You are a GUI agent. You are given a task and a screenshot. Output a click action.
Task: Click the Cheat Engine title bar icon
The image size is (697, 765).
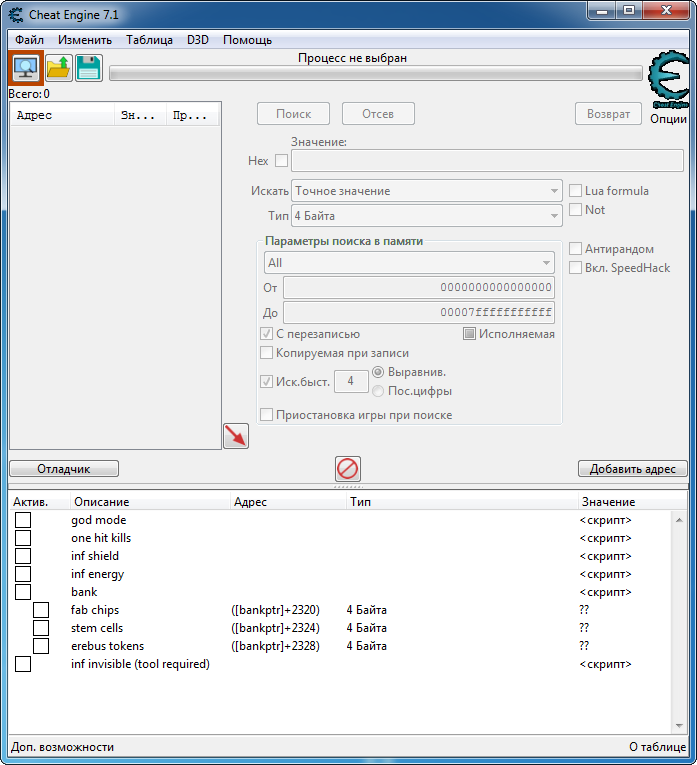(x=16, y=15)
